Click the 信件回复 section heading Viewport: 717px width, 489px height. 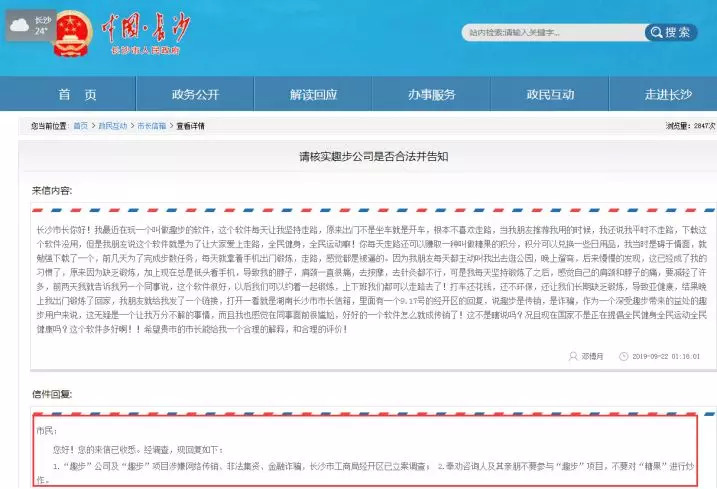click(52, 394)
